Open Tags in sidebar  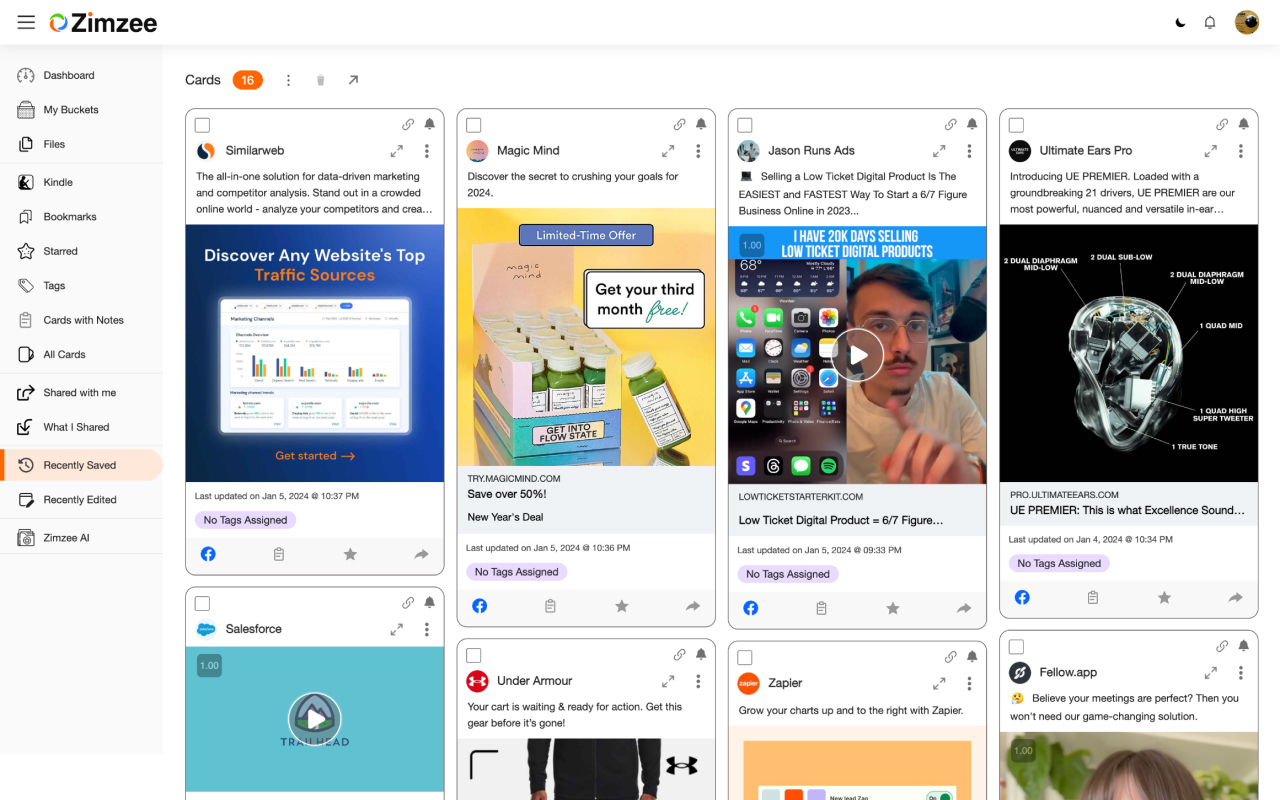[81, 286]
